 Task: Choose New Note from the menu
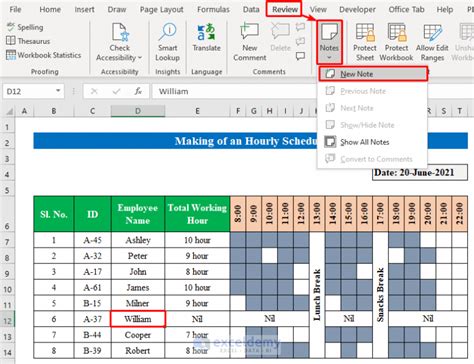373,74
